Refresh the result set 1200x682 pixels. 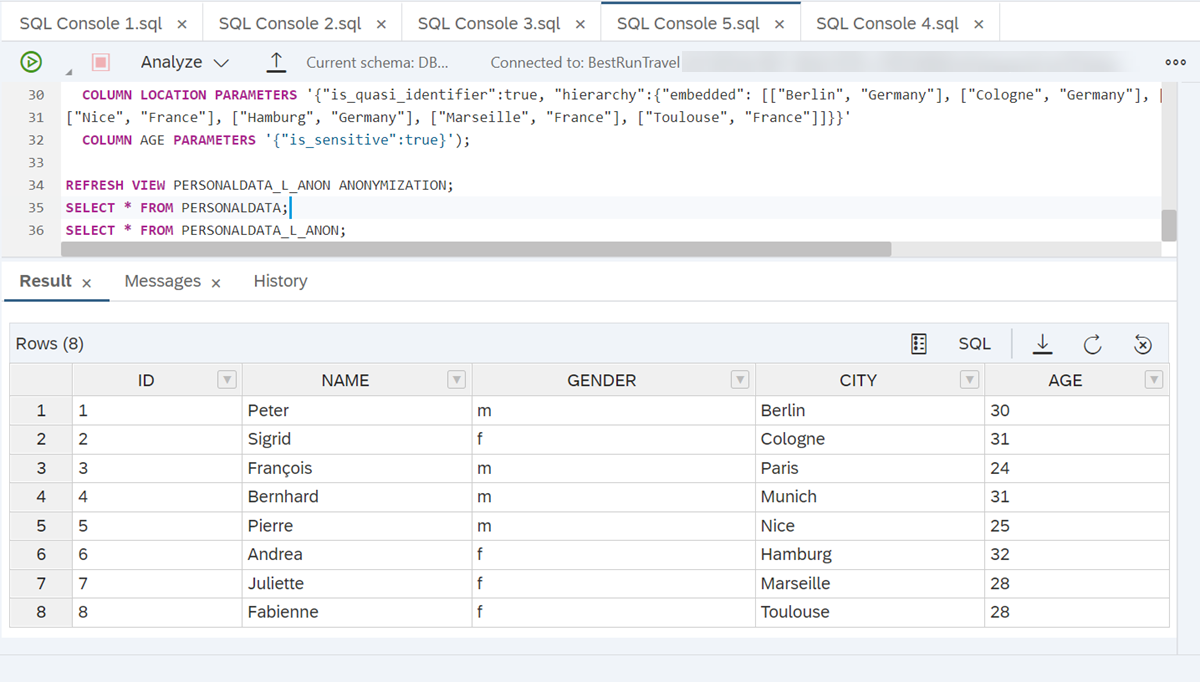coord(1092,344)
